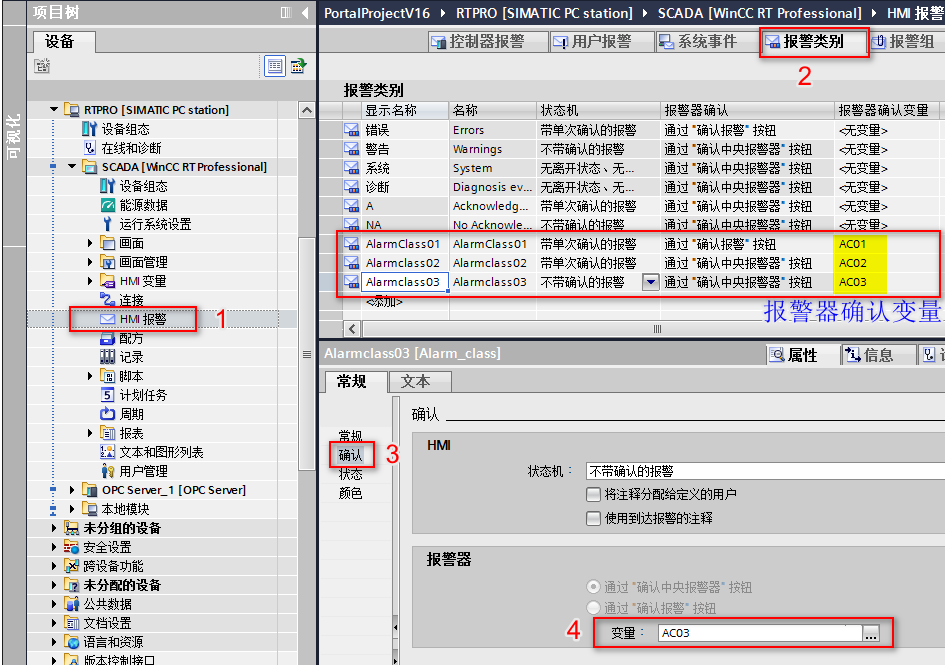The height and width of the screenshot is (665, 945).
Task: Click the HMI 变量 folder icon
Action: coord(107,281)
